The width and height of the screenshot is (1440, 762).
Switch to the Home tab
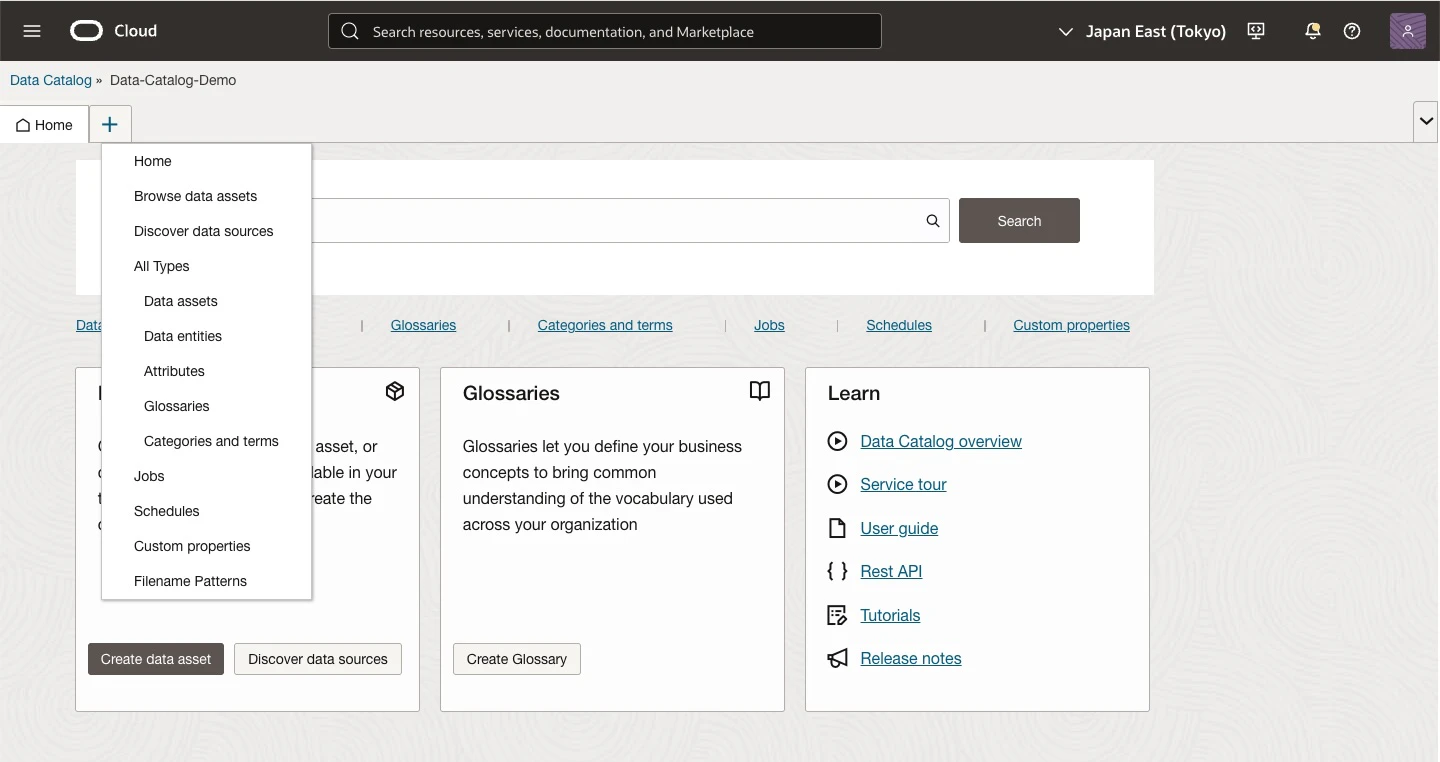tap(45, 125)
